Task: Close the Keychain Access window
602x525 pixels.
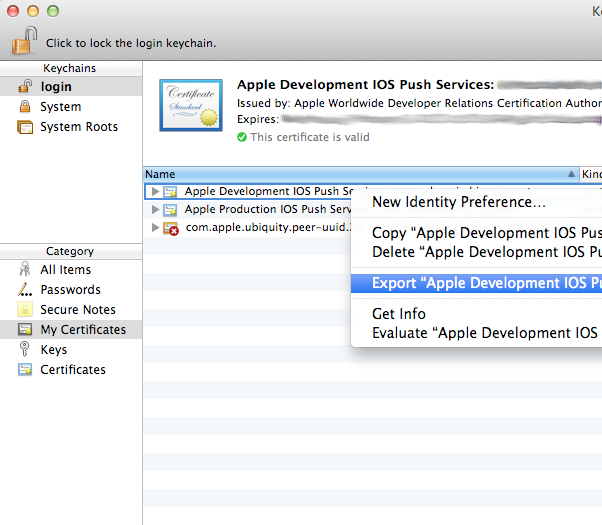Action: (13, 11)
